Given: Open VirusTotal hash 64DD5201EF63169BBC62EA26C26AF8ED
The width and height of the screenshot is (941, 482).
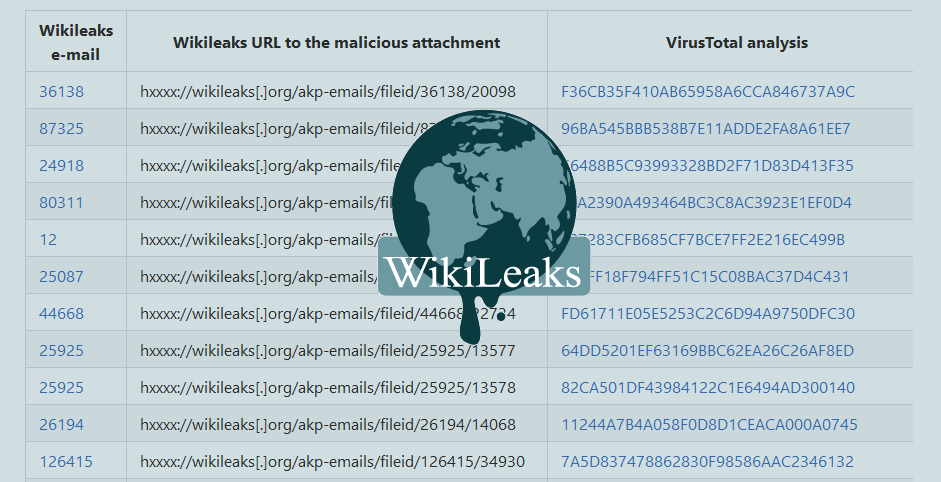Looking at the screenshot, I should click(x=708, y=351).
